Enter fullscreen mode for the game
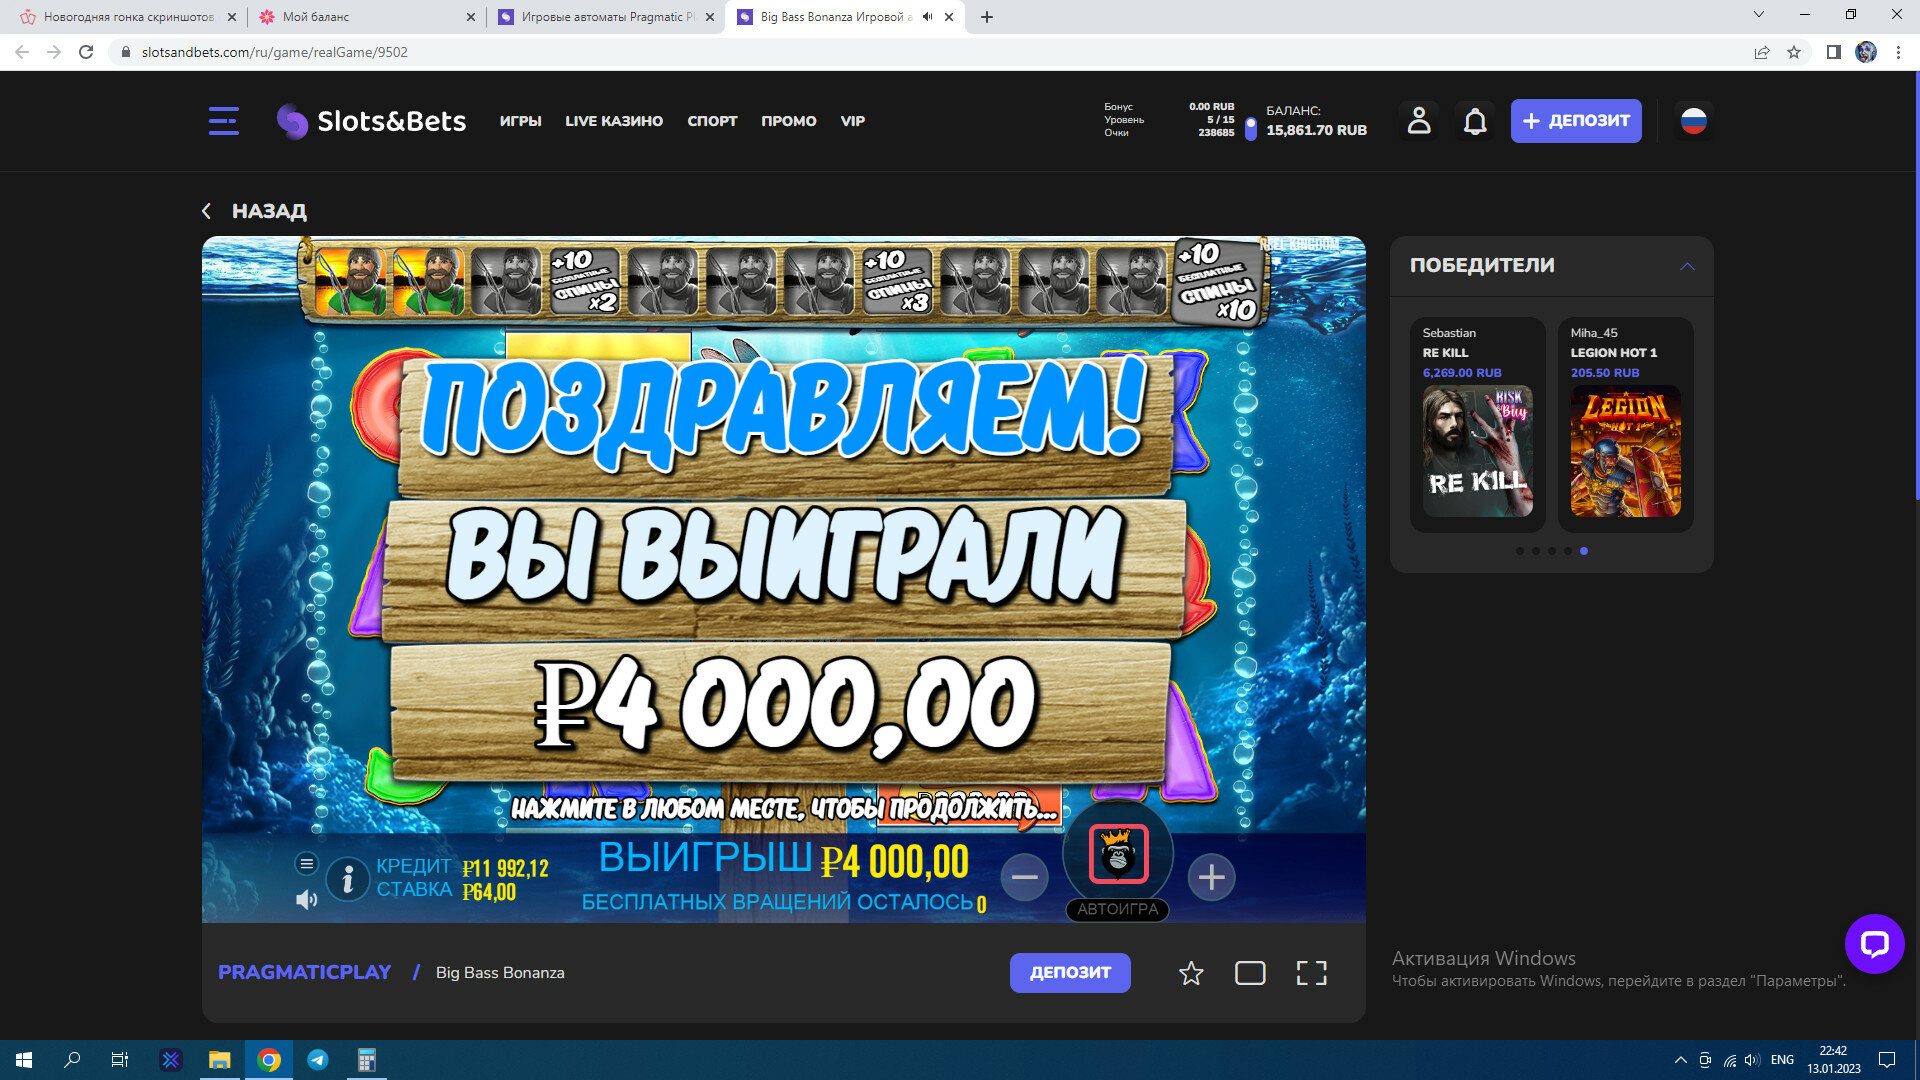 click(x=1311, y=973)
